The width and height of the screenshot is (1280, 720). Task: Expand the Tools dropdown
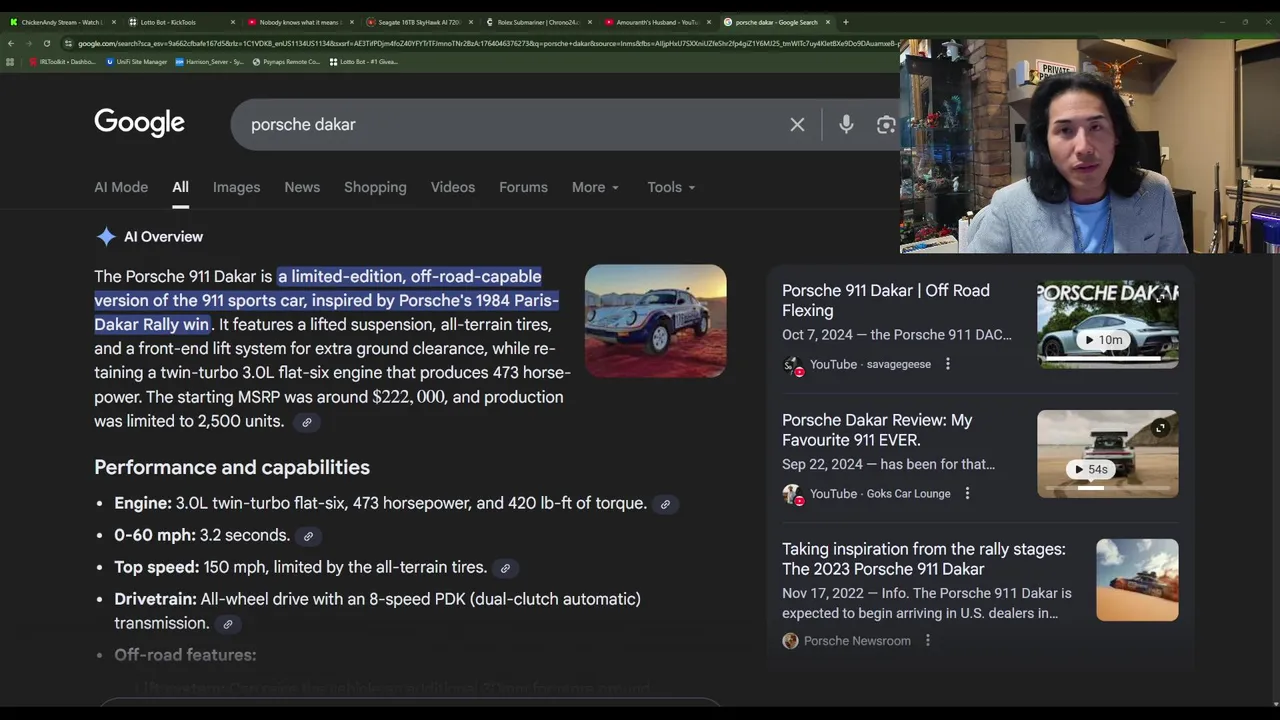click(671, 187)
